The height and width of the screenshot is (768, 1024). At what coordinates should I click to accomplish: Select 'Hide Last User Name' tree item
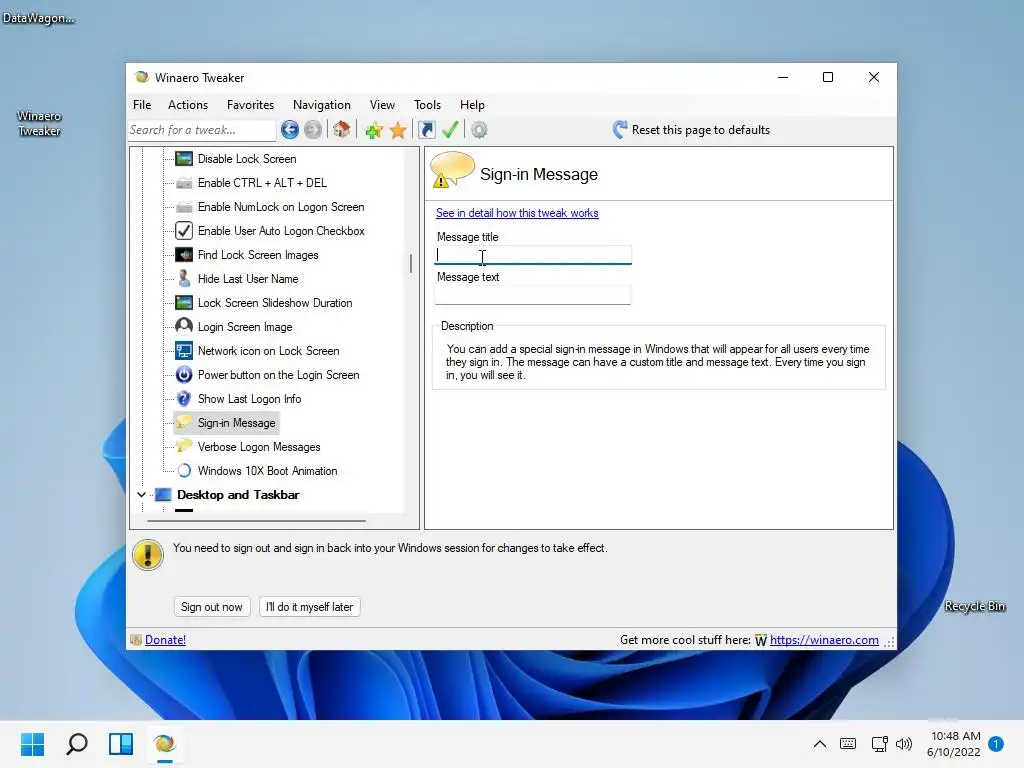point(248,279)
